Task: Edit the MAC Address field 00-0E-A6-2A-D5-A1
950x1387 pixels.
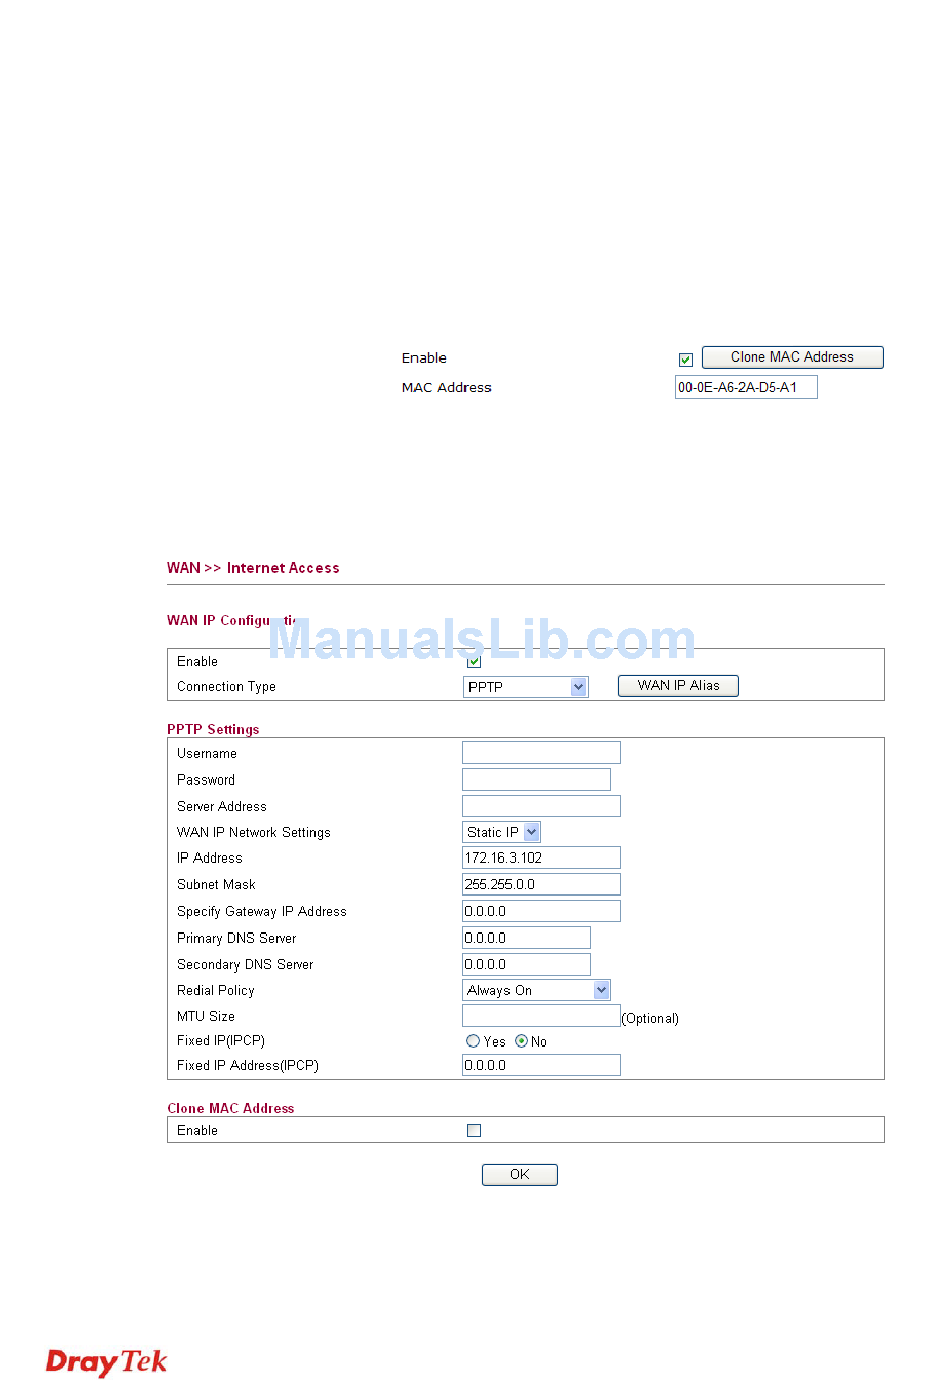Action: (746, 387)
